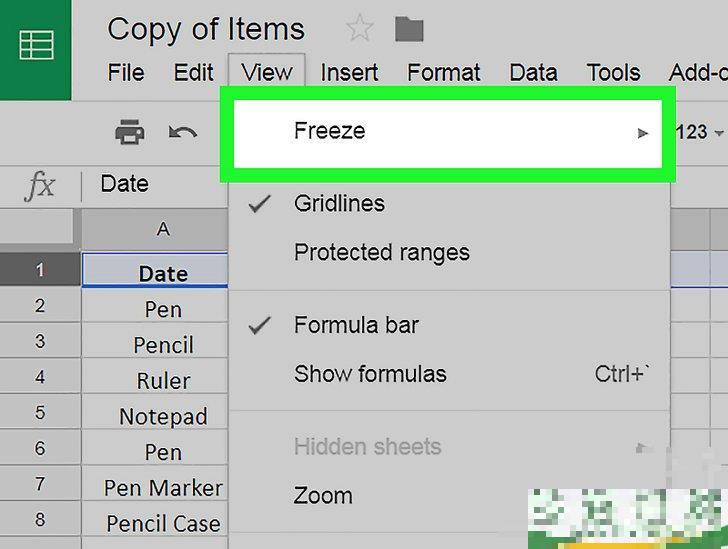Select Protected ranges menu entry
The height and width of the screenshot is (549, 728).
coord(381,253)
